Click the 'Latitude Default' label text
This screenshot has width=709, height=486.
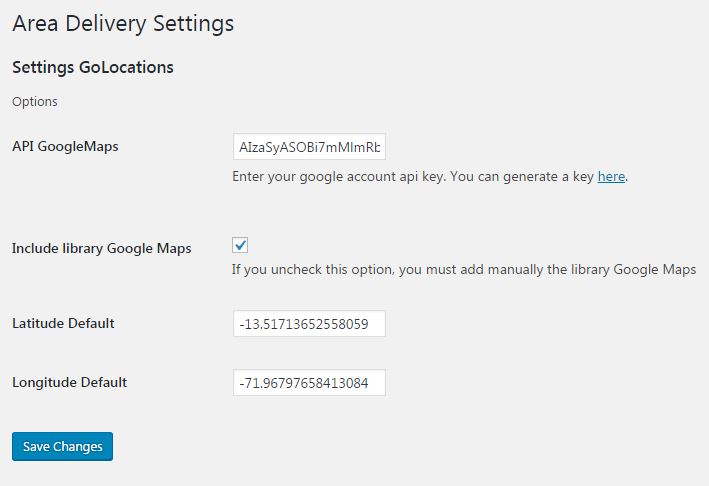63,323
